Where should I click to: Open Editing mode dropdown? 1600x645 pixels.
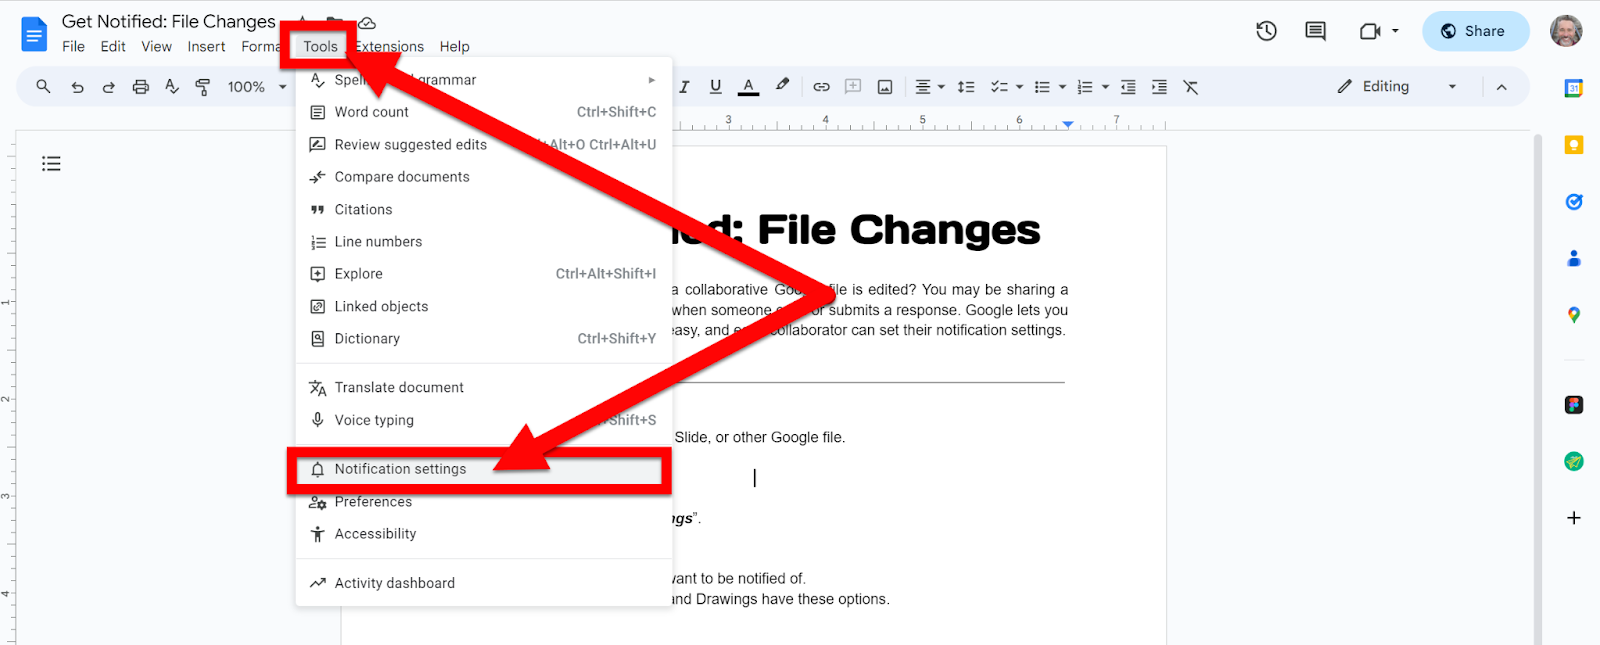pyautogui.click(x=1396, y=87)
